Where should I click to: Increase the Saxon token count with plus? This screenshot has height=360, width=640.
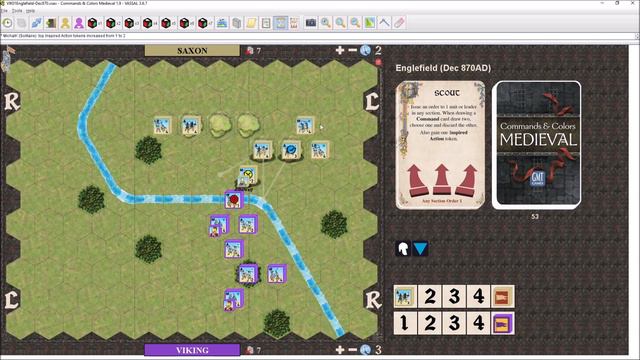click(x=340, y=50)
